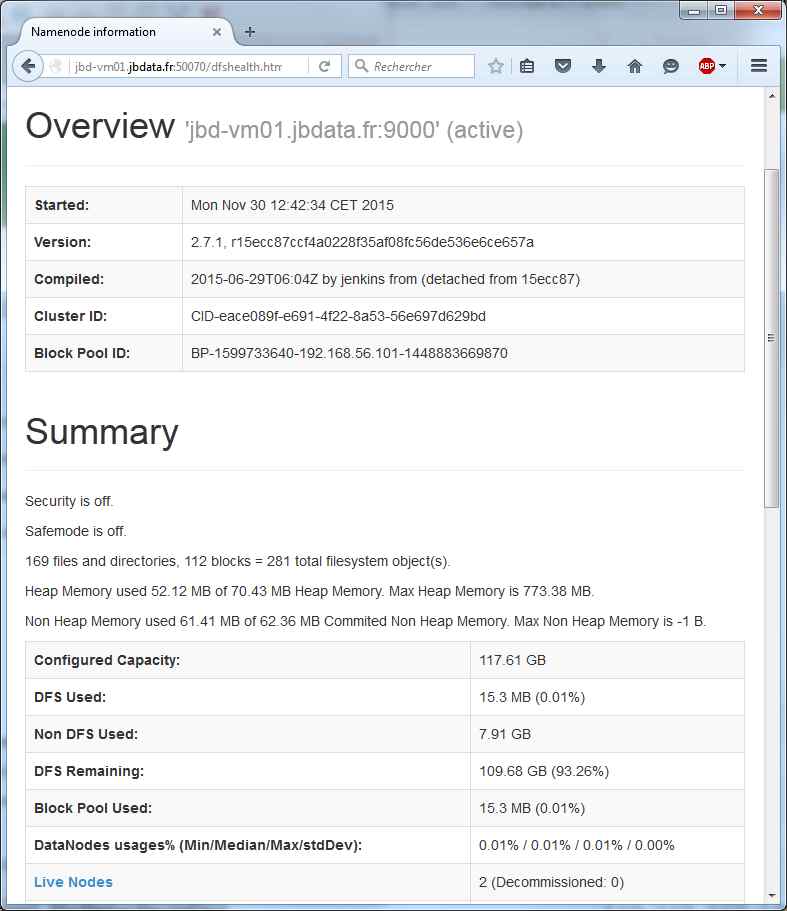Open the Live Nodes link
Viewport: 787px width, 911px height.
[x=73, y=882]
